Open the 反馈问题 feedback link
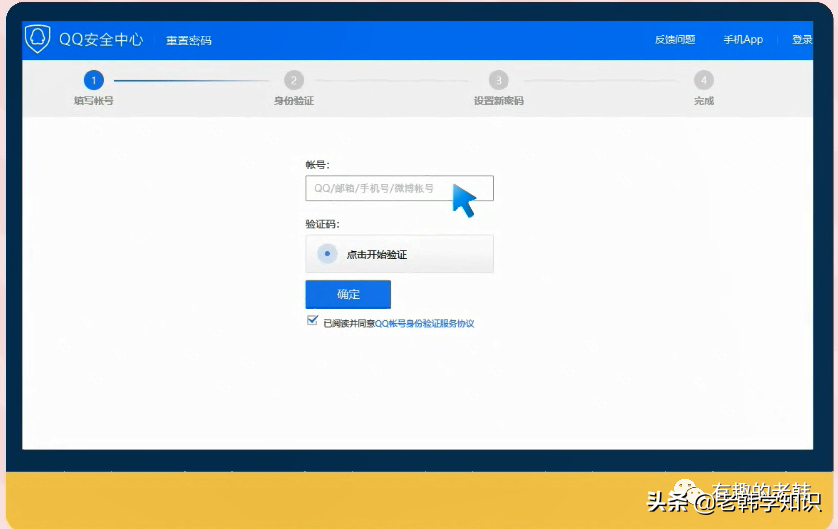838x529 pixels. [x=675, y=40]
